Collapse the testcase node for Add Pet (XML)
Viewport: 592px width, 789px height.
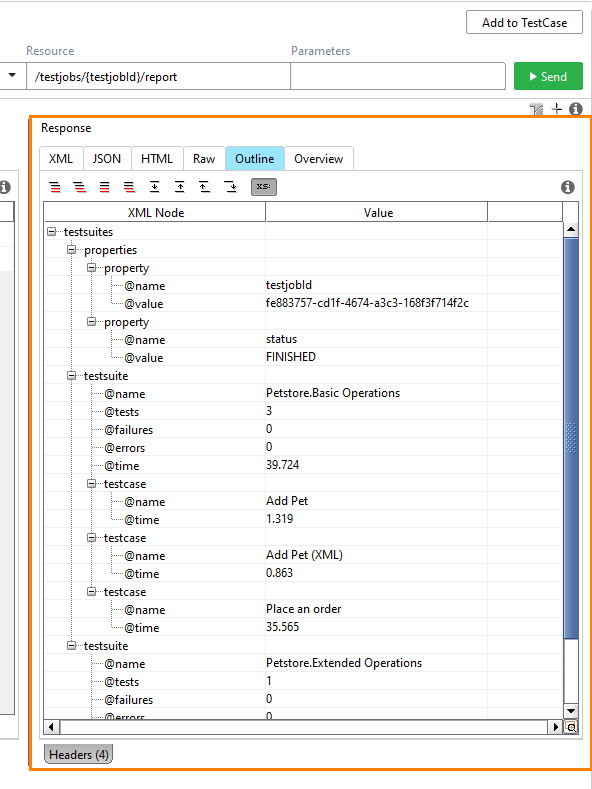[x=92, y=537]
